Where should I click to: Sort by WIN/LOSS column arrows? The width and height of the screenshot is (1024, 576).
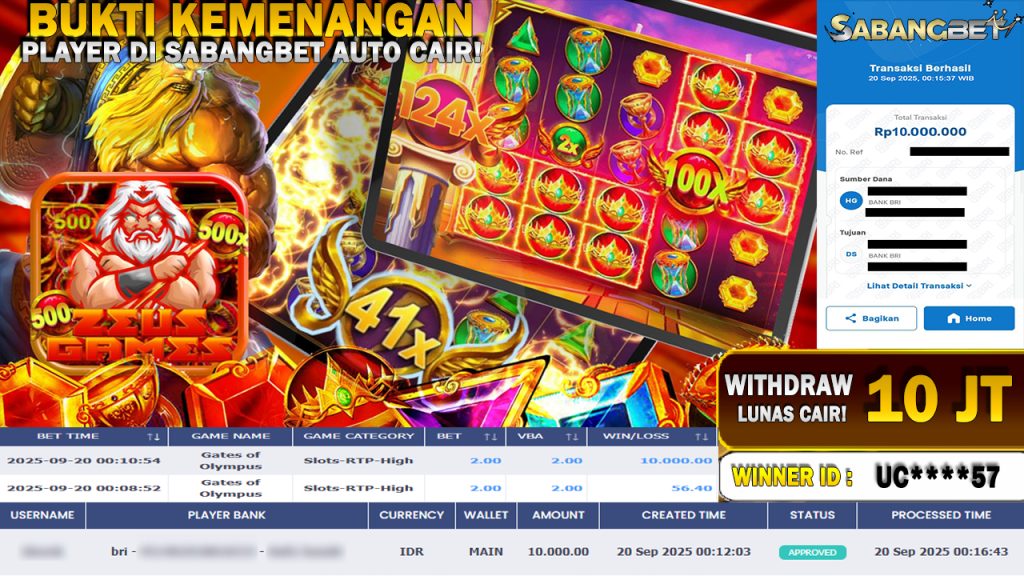tap(701, 436)
